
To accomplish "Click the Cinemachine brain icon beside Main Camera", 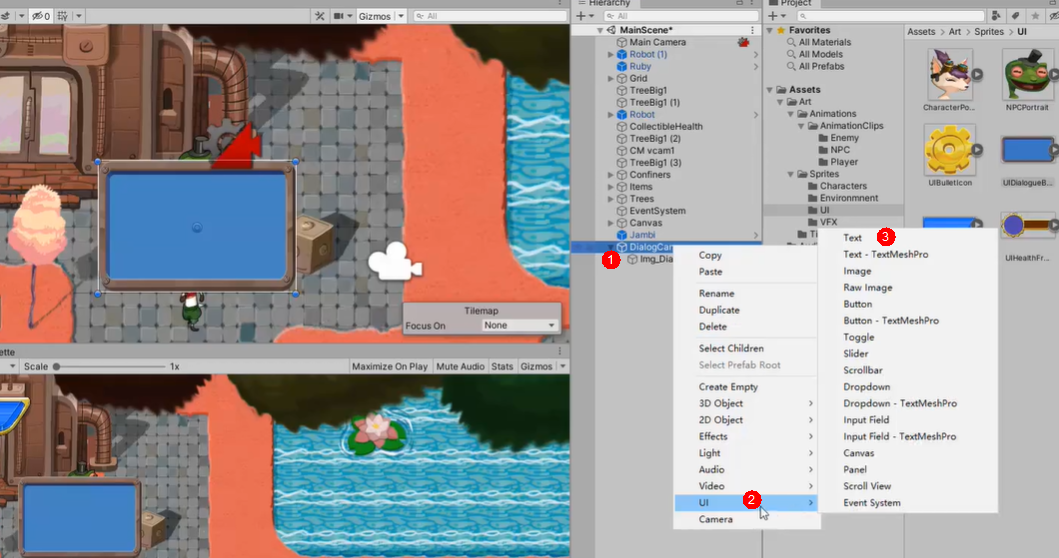I will [x=744, y=42].
